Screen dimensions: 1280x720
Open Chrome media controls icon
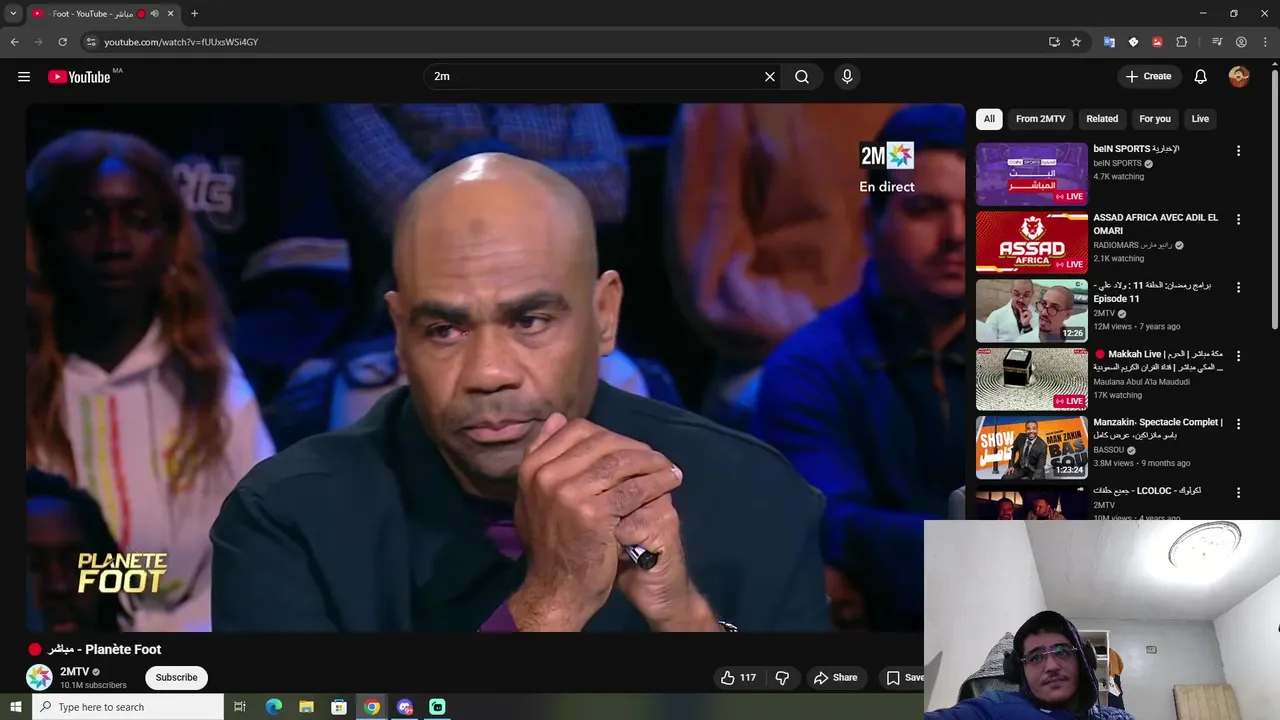[x=1217, y=42]
